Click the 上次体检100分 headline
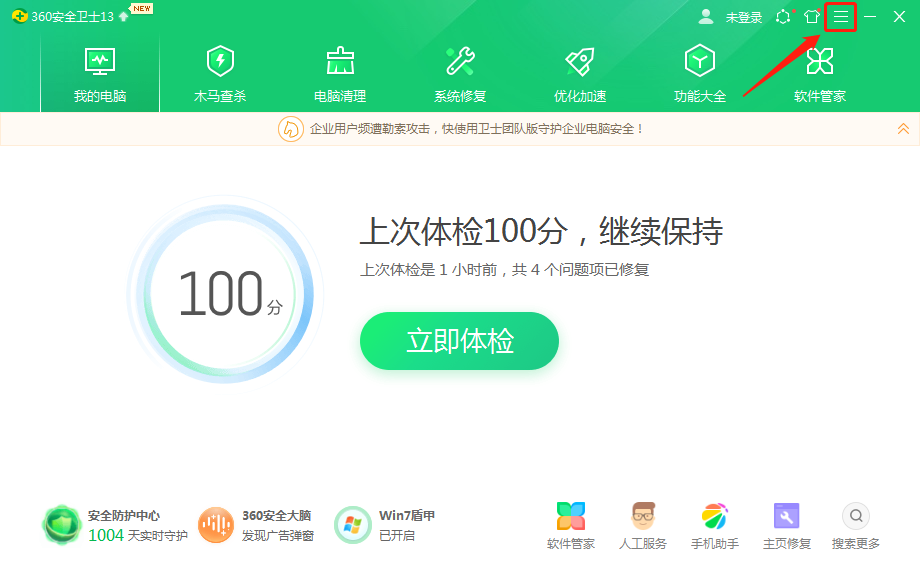Image resolution: width=920 pixels, height=580 pixels. [541, 231]
